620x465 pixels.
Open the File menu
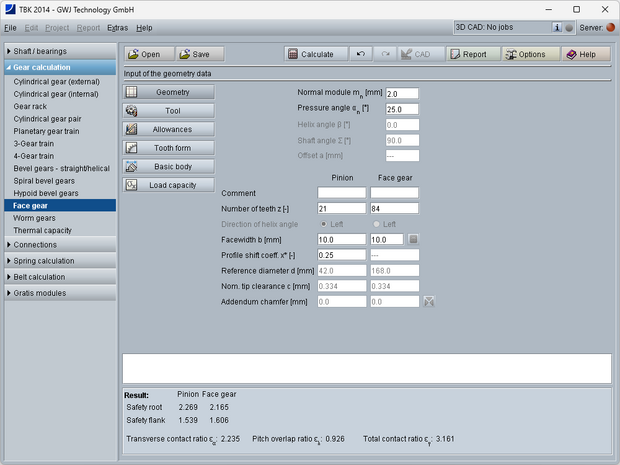10,27
